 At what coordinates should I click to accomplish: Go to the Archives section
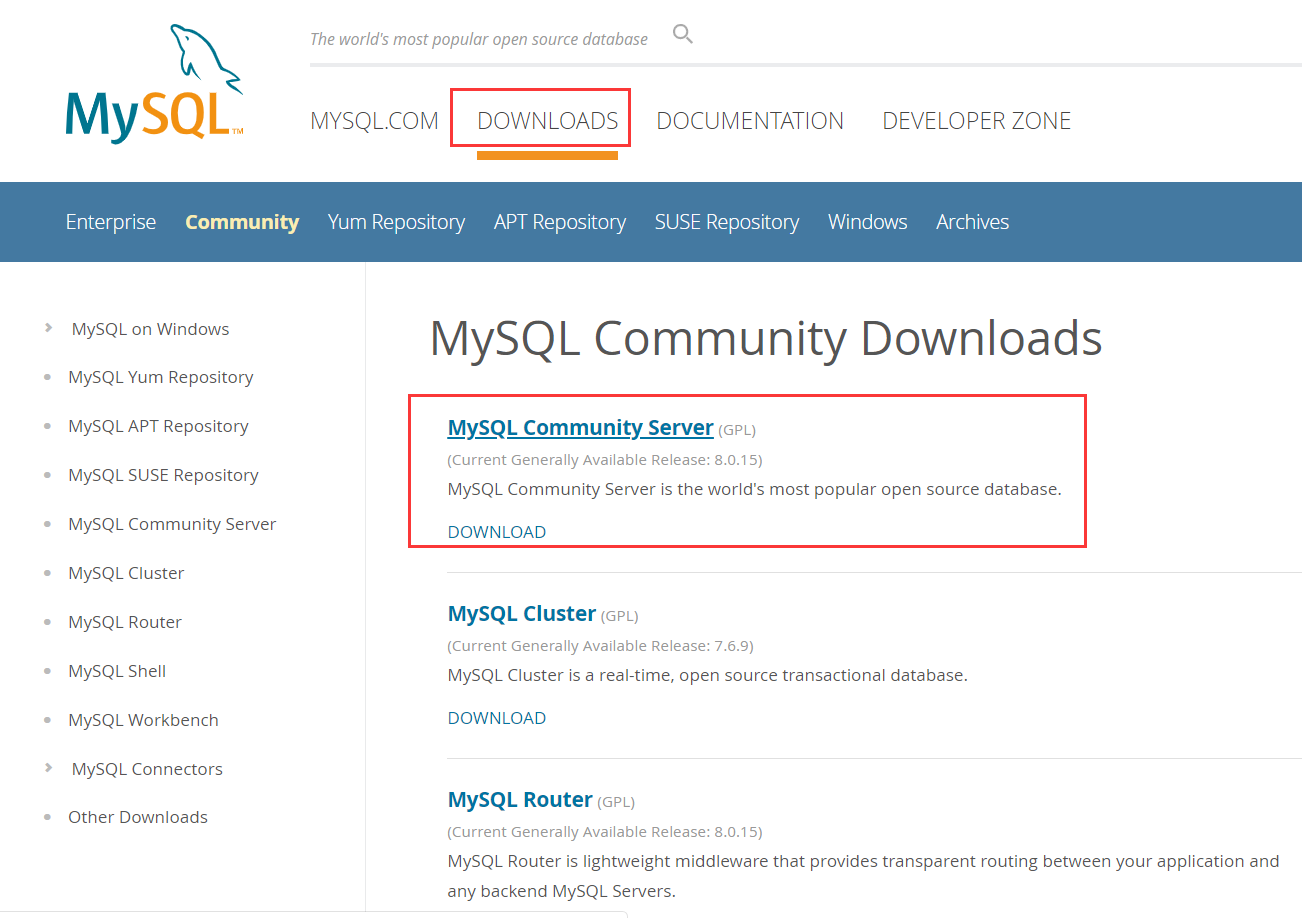[x=971, y=221]
